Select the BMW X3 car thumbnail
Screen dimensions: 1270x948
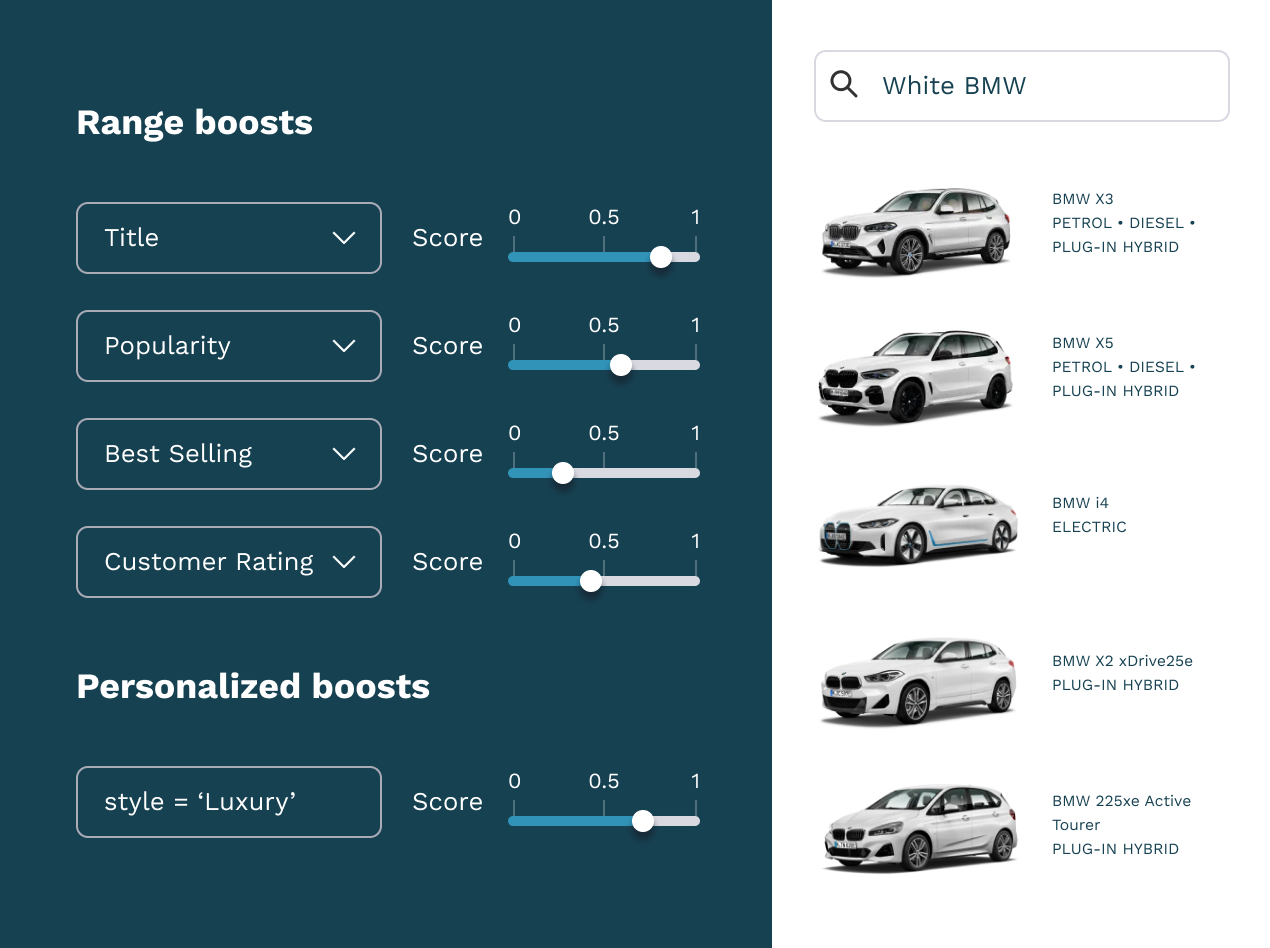click(917, 230)
